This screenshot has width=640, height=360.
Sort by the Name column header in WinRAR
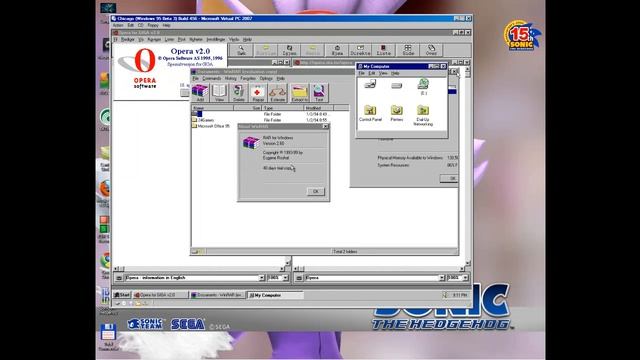[213, 108]
